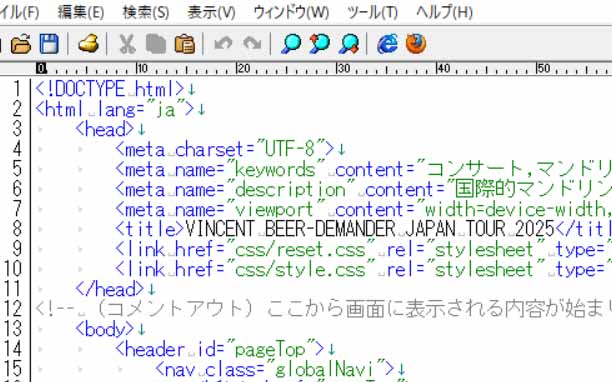Open the 表示(V) menu

[x=212, y=12]
